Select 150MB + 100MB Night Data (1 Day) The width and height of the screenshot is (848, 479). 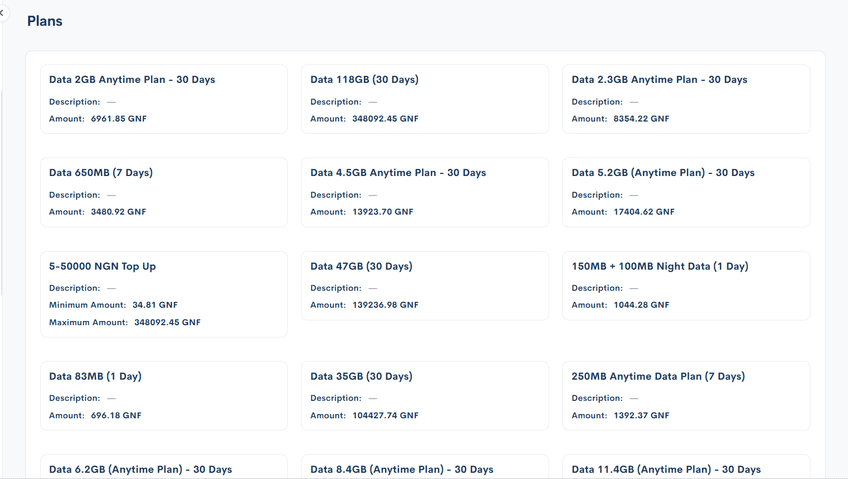point(660,266)
